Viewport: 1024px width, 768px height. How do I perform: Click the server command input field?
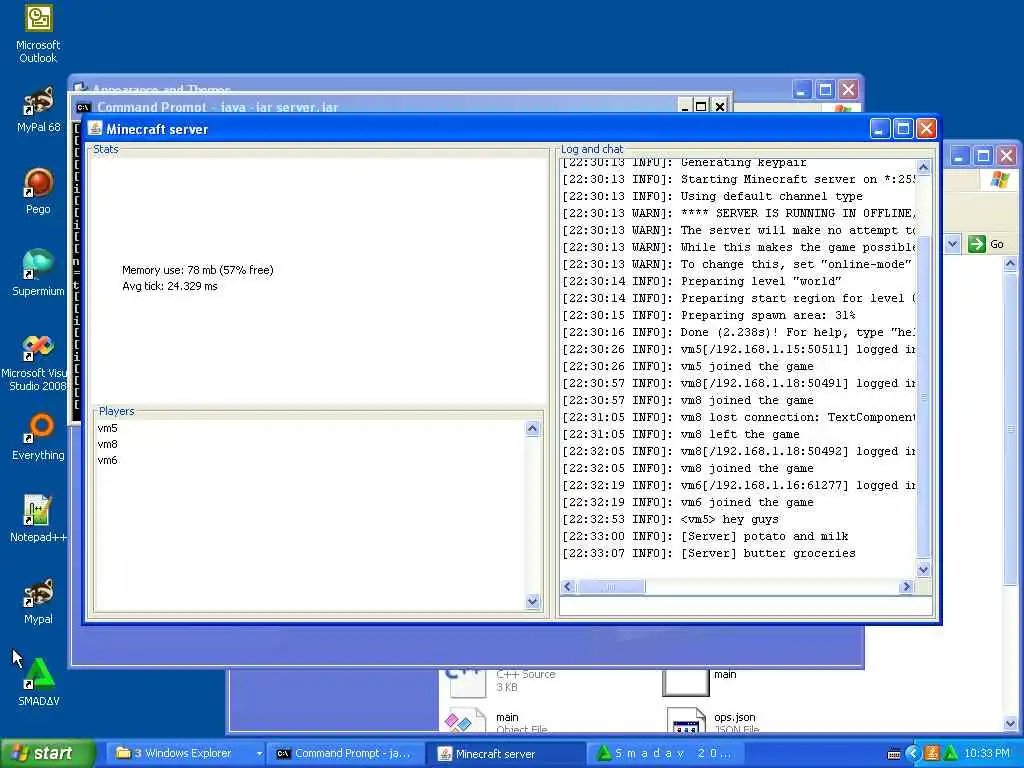(746, 605)
